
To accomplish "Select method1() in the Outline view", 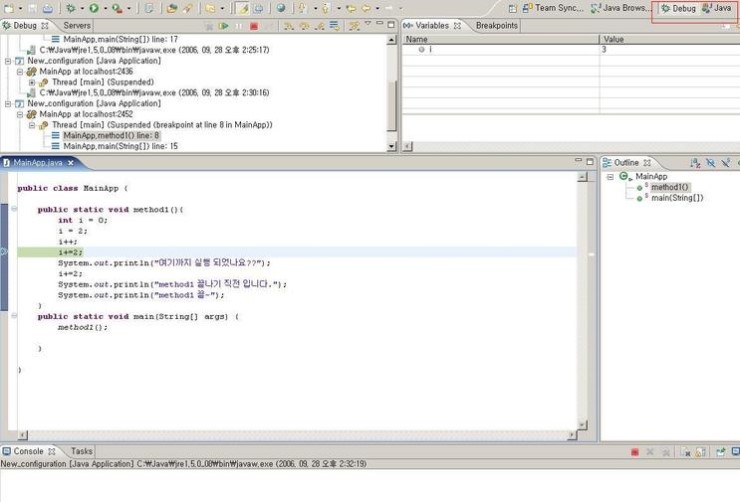I will (x=670, y=187).
